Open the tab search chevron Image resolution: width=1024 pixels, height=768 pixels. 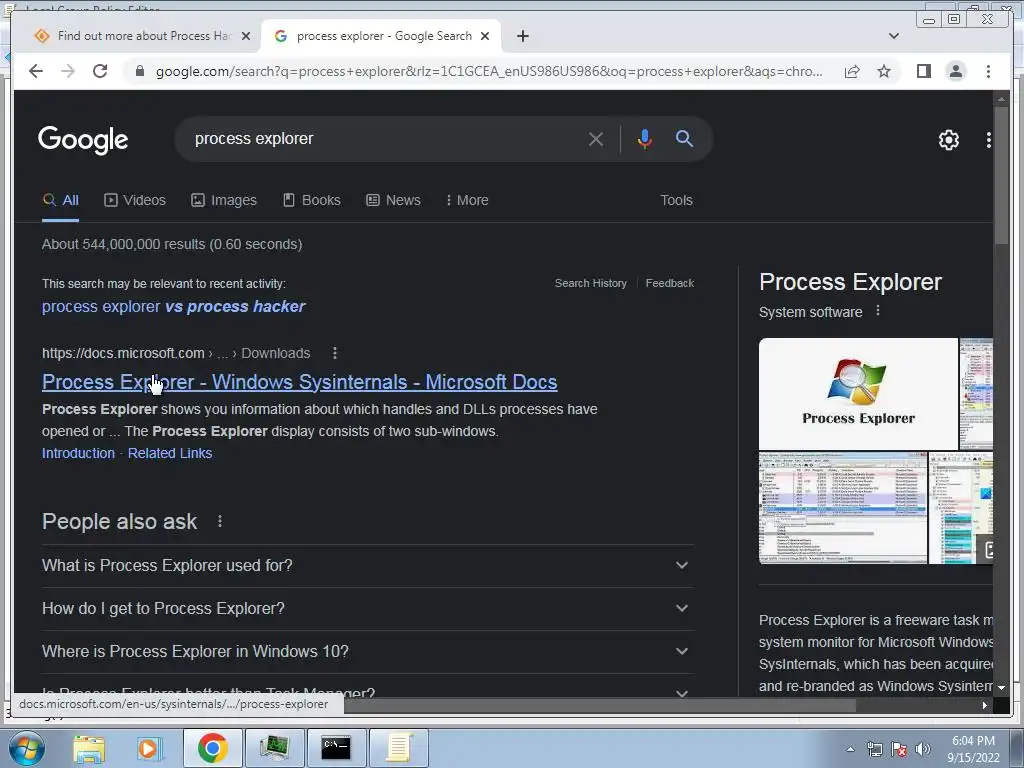pos(894,36)
